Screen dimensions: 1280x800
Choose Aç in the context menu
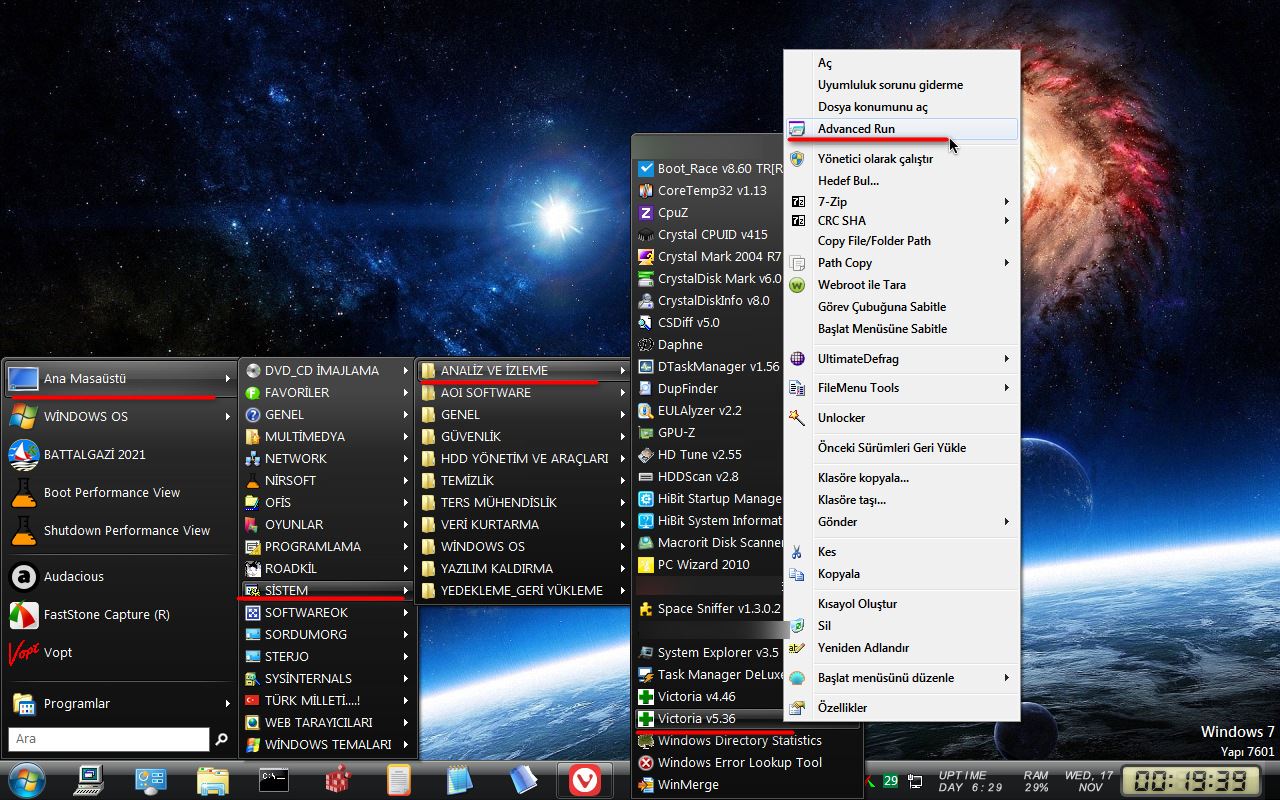[x=825, y=63]
